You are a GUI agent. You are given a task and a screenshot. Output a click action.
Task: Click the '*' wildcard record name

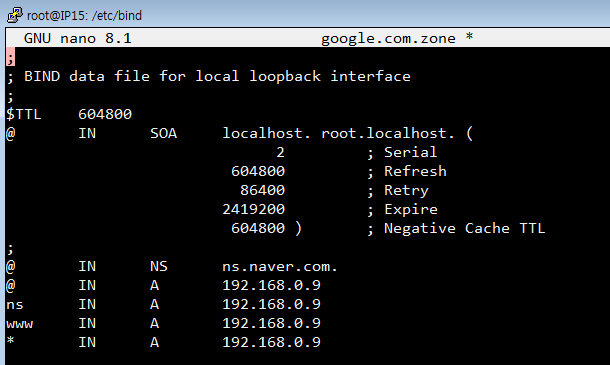[x=11, y=341]
